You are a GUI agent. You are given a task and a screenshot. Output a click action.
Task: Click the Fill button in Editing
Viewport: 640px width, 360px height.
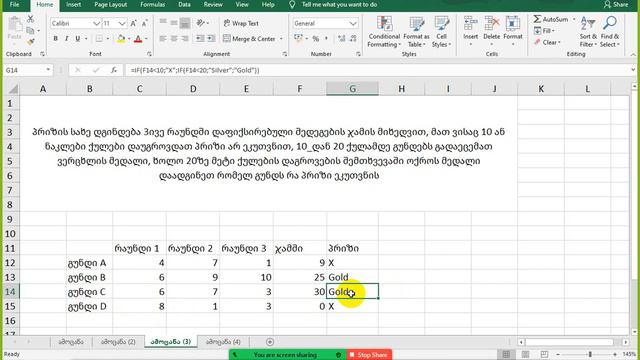pos(544,31)
